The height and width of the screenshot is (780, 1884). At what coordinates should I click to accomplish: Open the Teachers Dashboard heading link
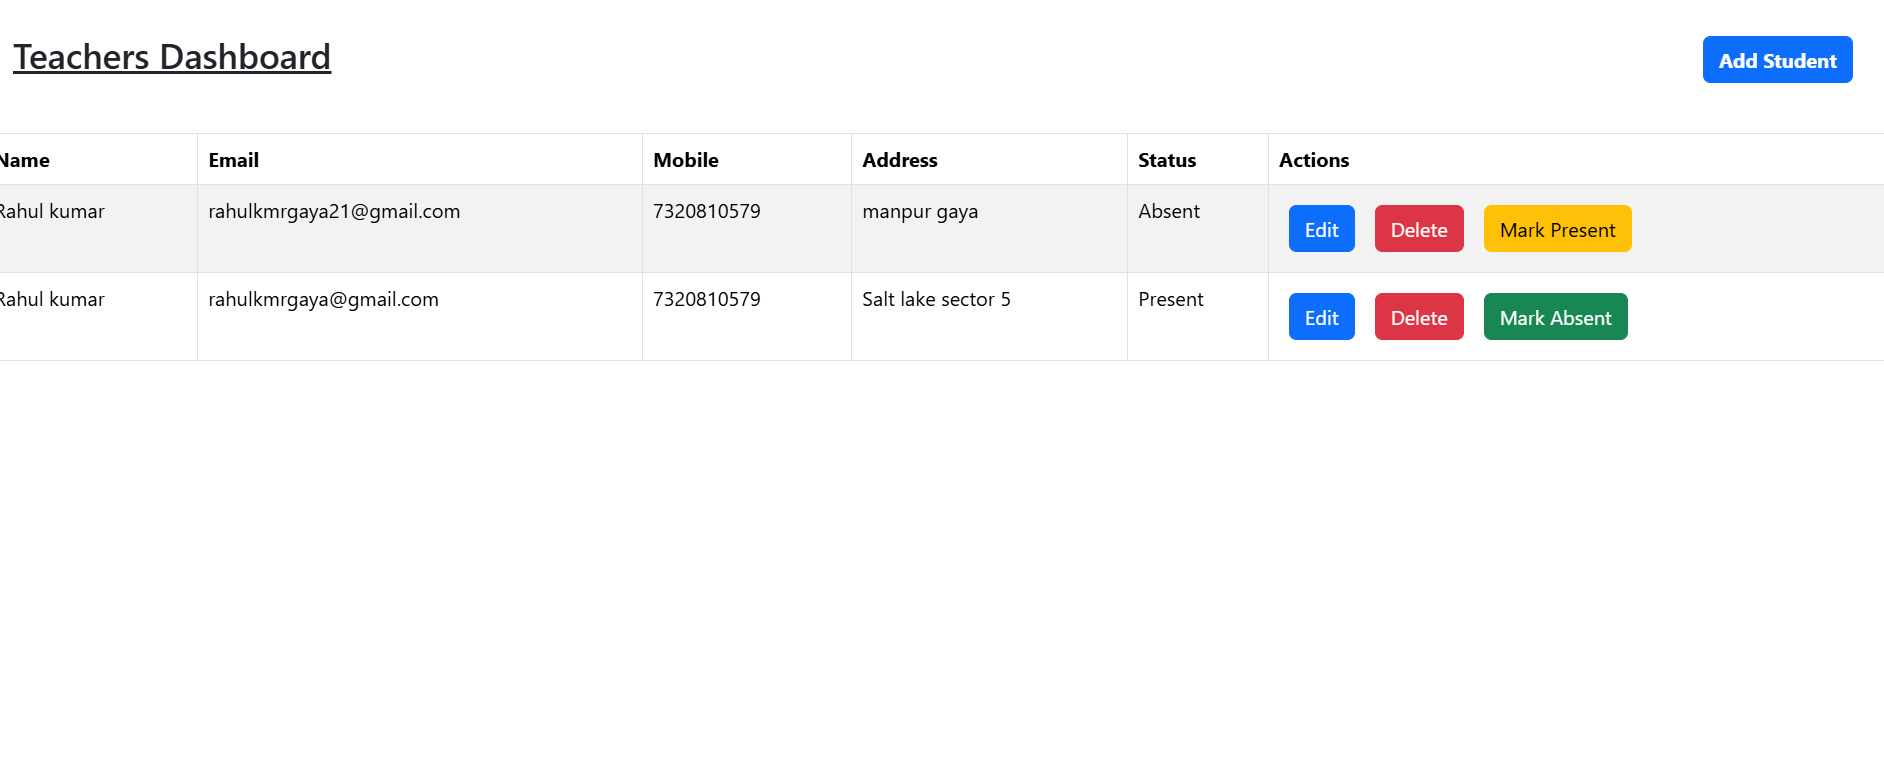(172, 57)
